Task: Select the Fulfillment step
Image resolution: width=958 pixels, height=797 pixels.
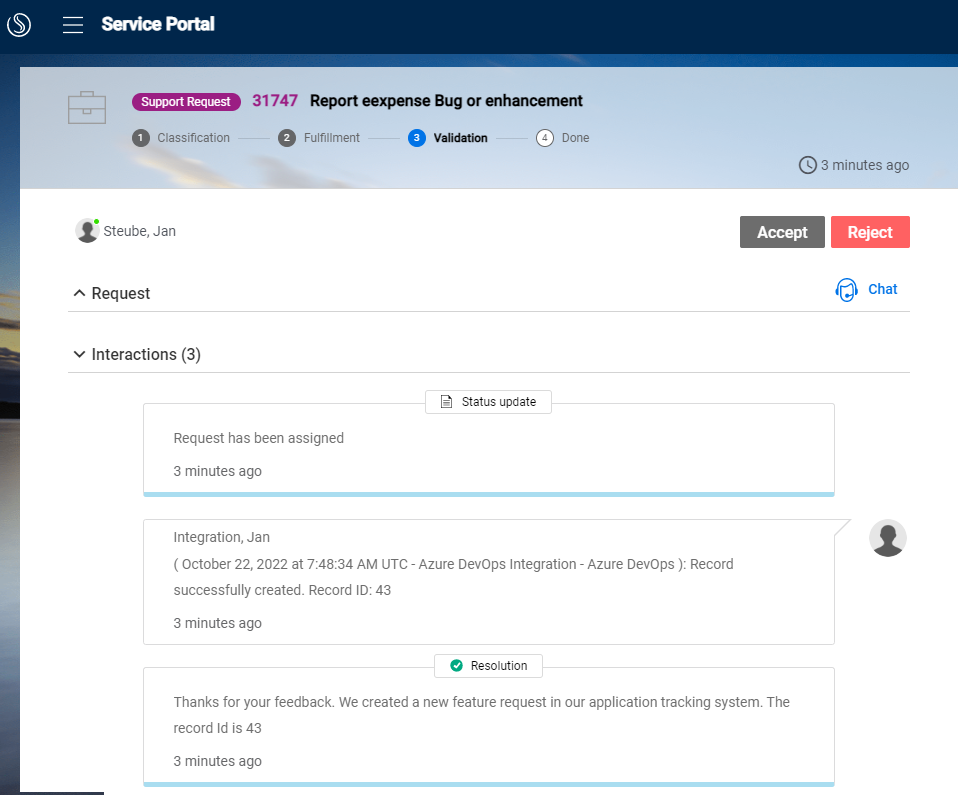Action: (x=287, y=137)
